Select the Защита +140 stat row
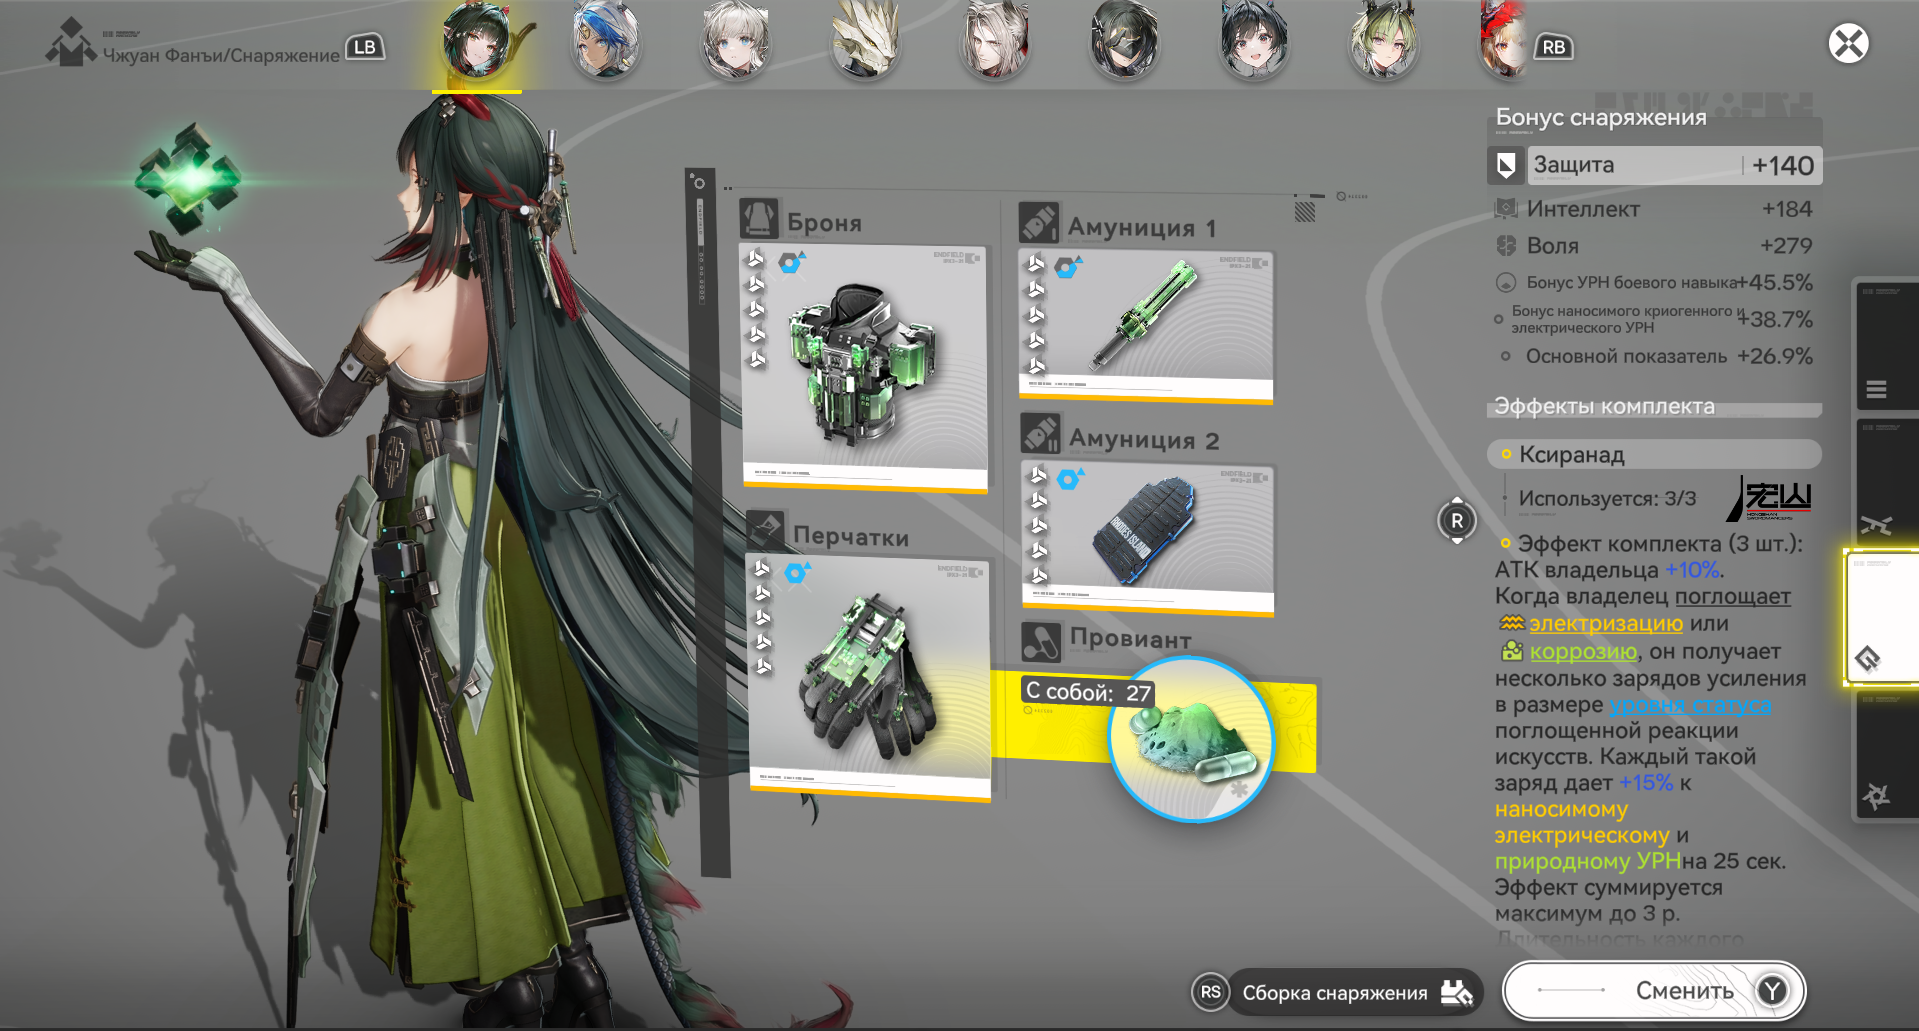Screen dimensions: 1919x1031 1654,165
